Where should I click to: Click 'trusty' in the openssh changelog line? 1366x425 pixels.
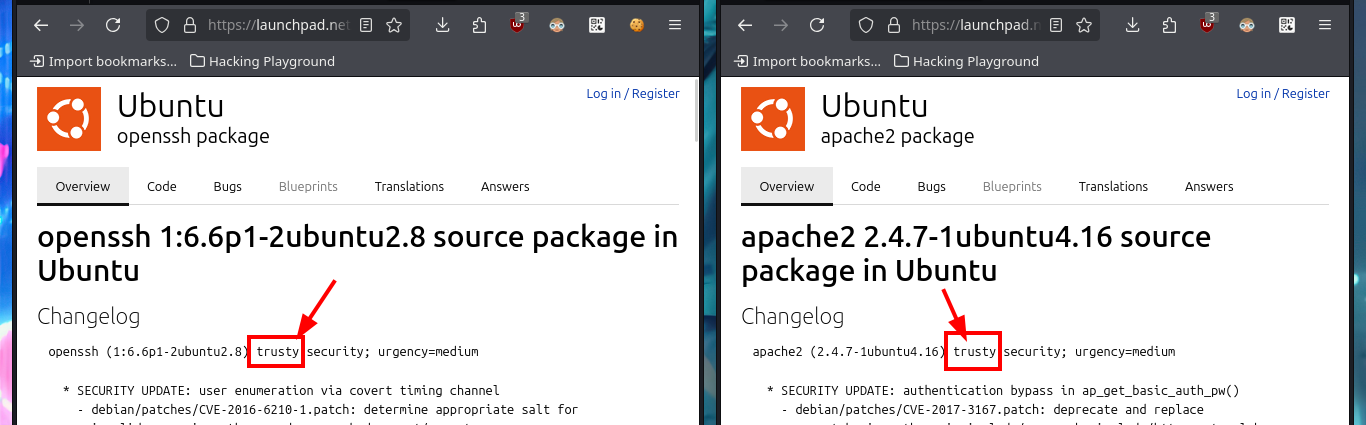(x=277, y=352)
